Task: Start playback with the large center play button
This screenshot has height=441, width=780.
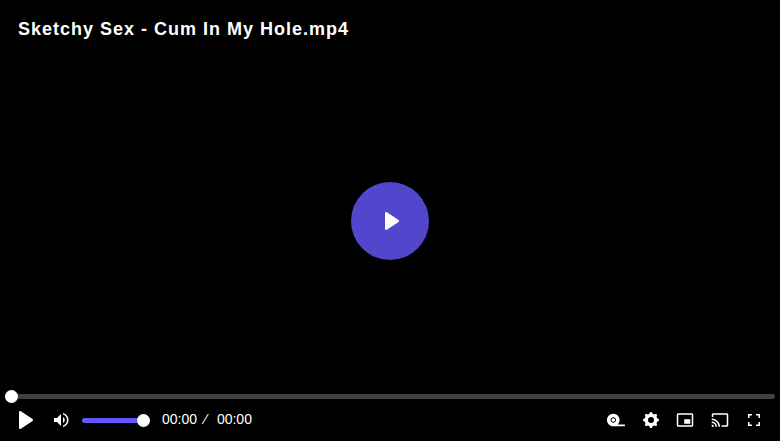Action: (x=390, y=221)
